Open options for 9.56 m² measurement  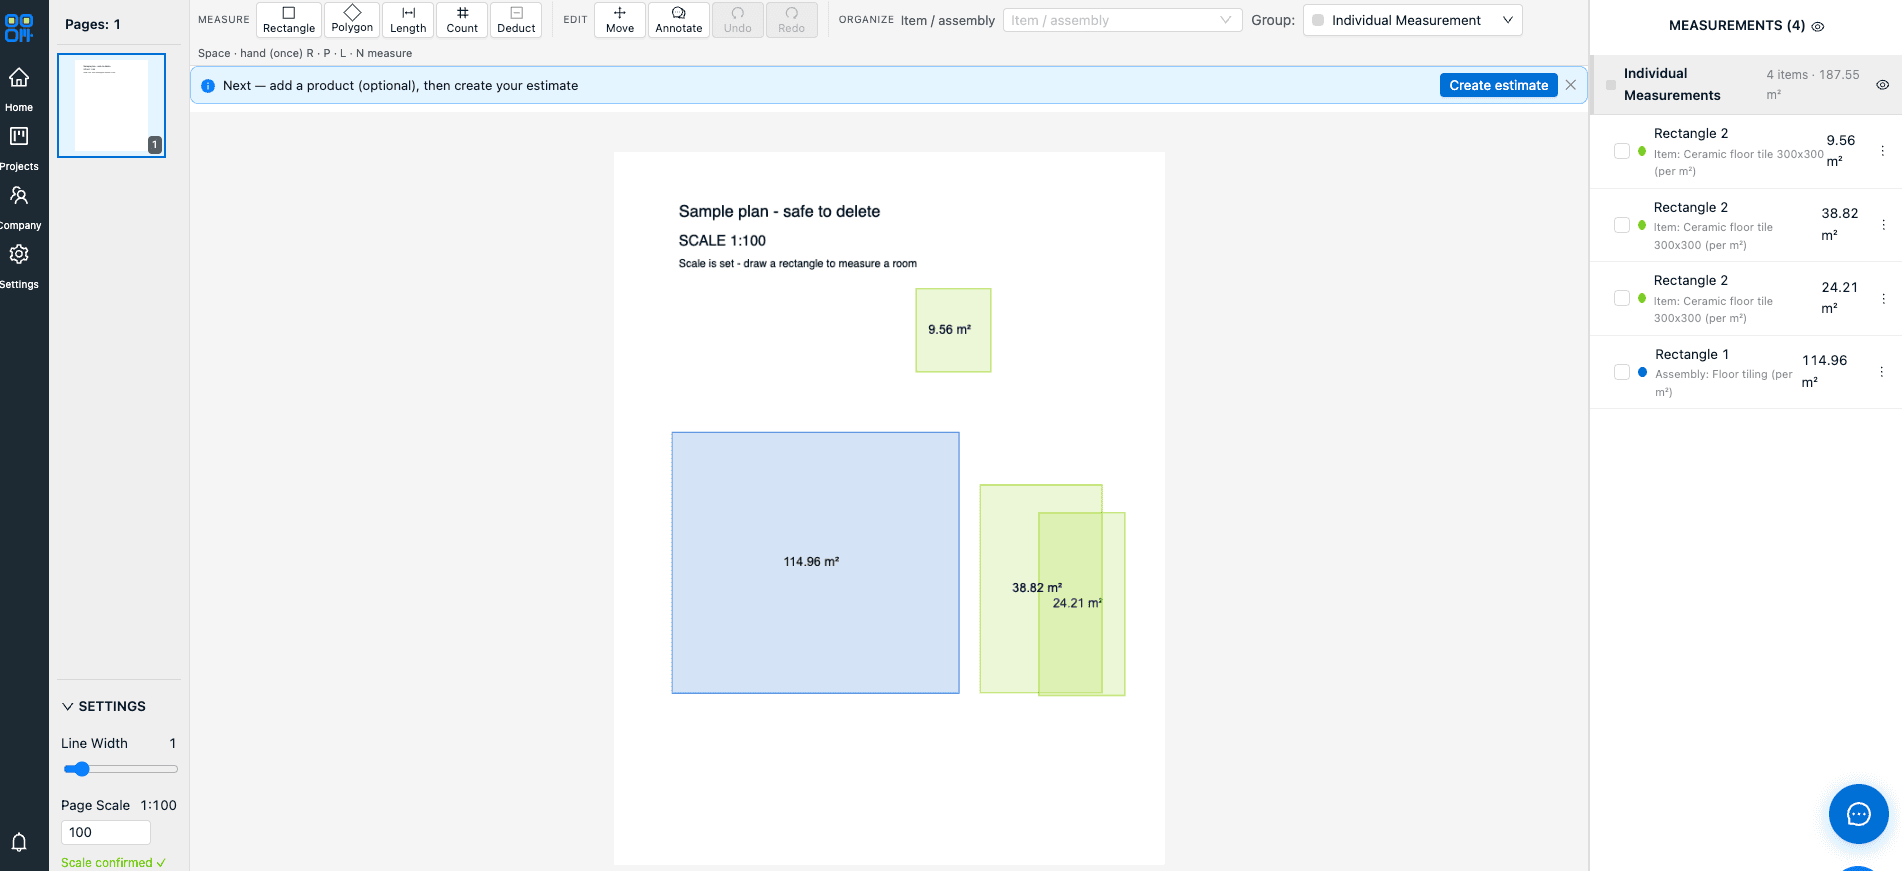[1882, 151]
